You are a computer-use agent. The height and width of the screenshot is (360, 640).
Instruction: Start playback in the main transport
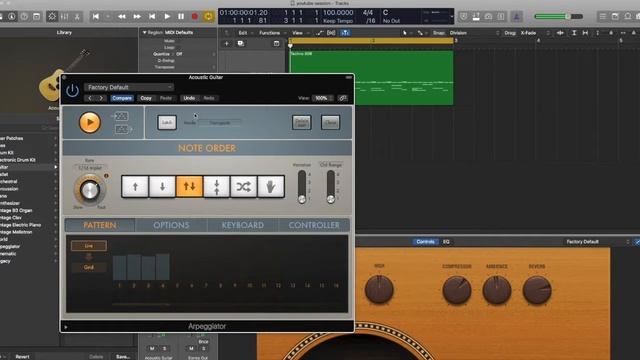point(167,16)
